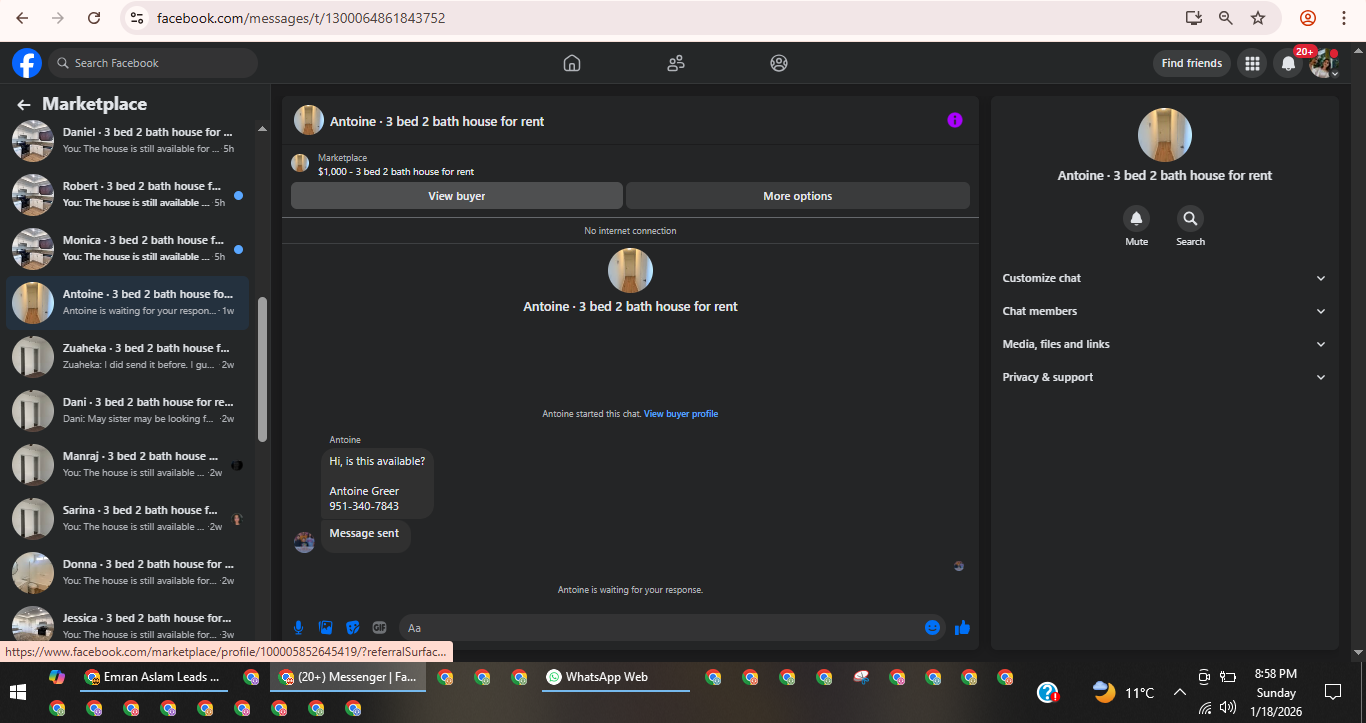The image size is (1366, 723).
Task: Choose a GIF icon
Action: tap(379, 627)
